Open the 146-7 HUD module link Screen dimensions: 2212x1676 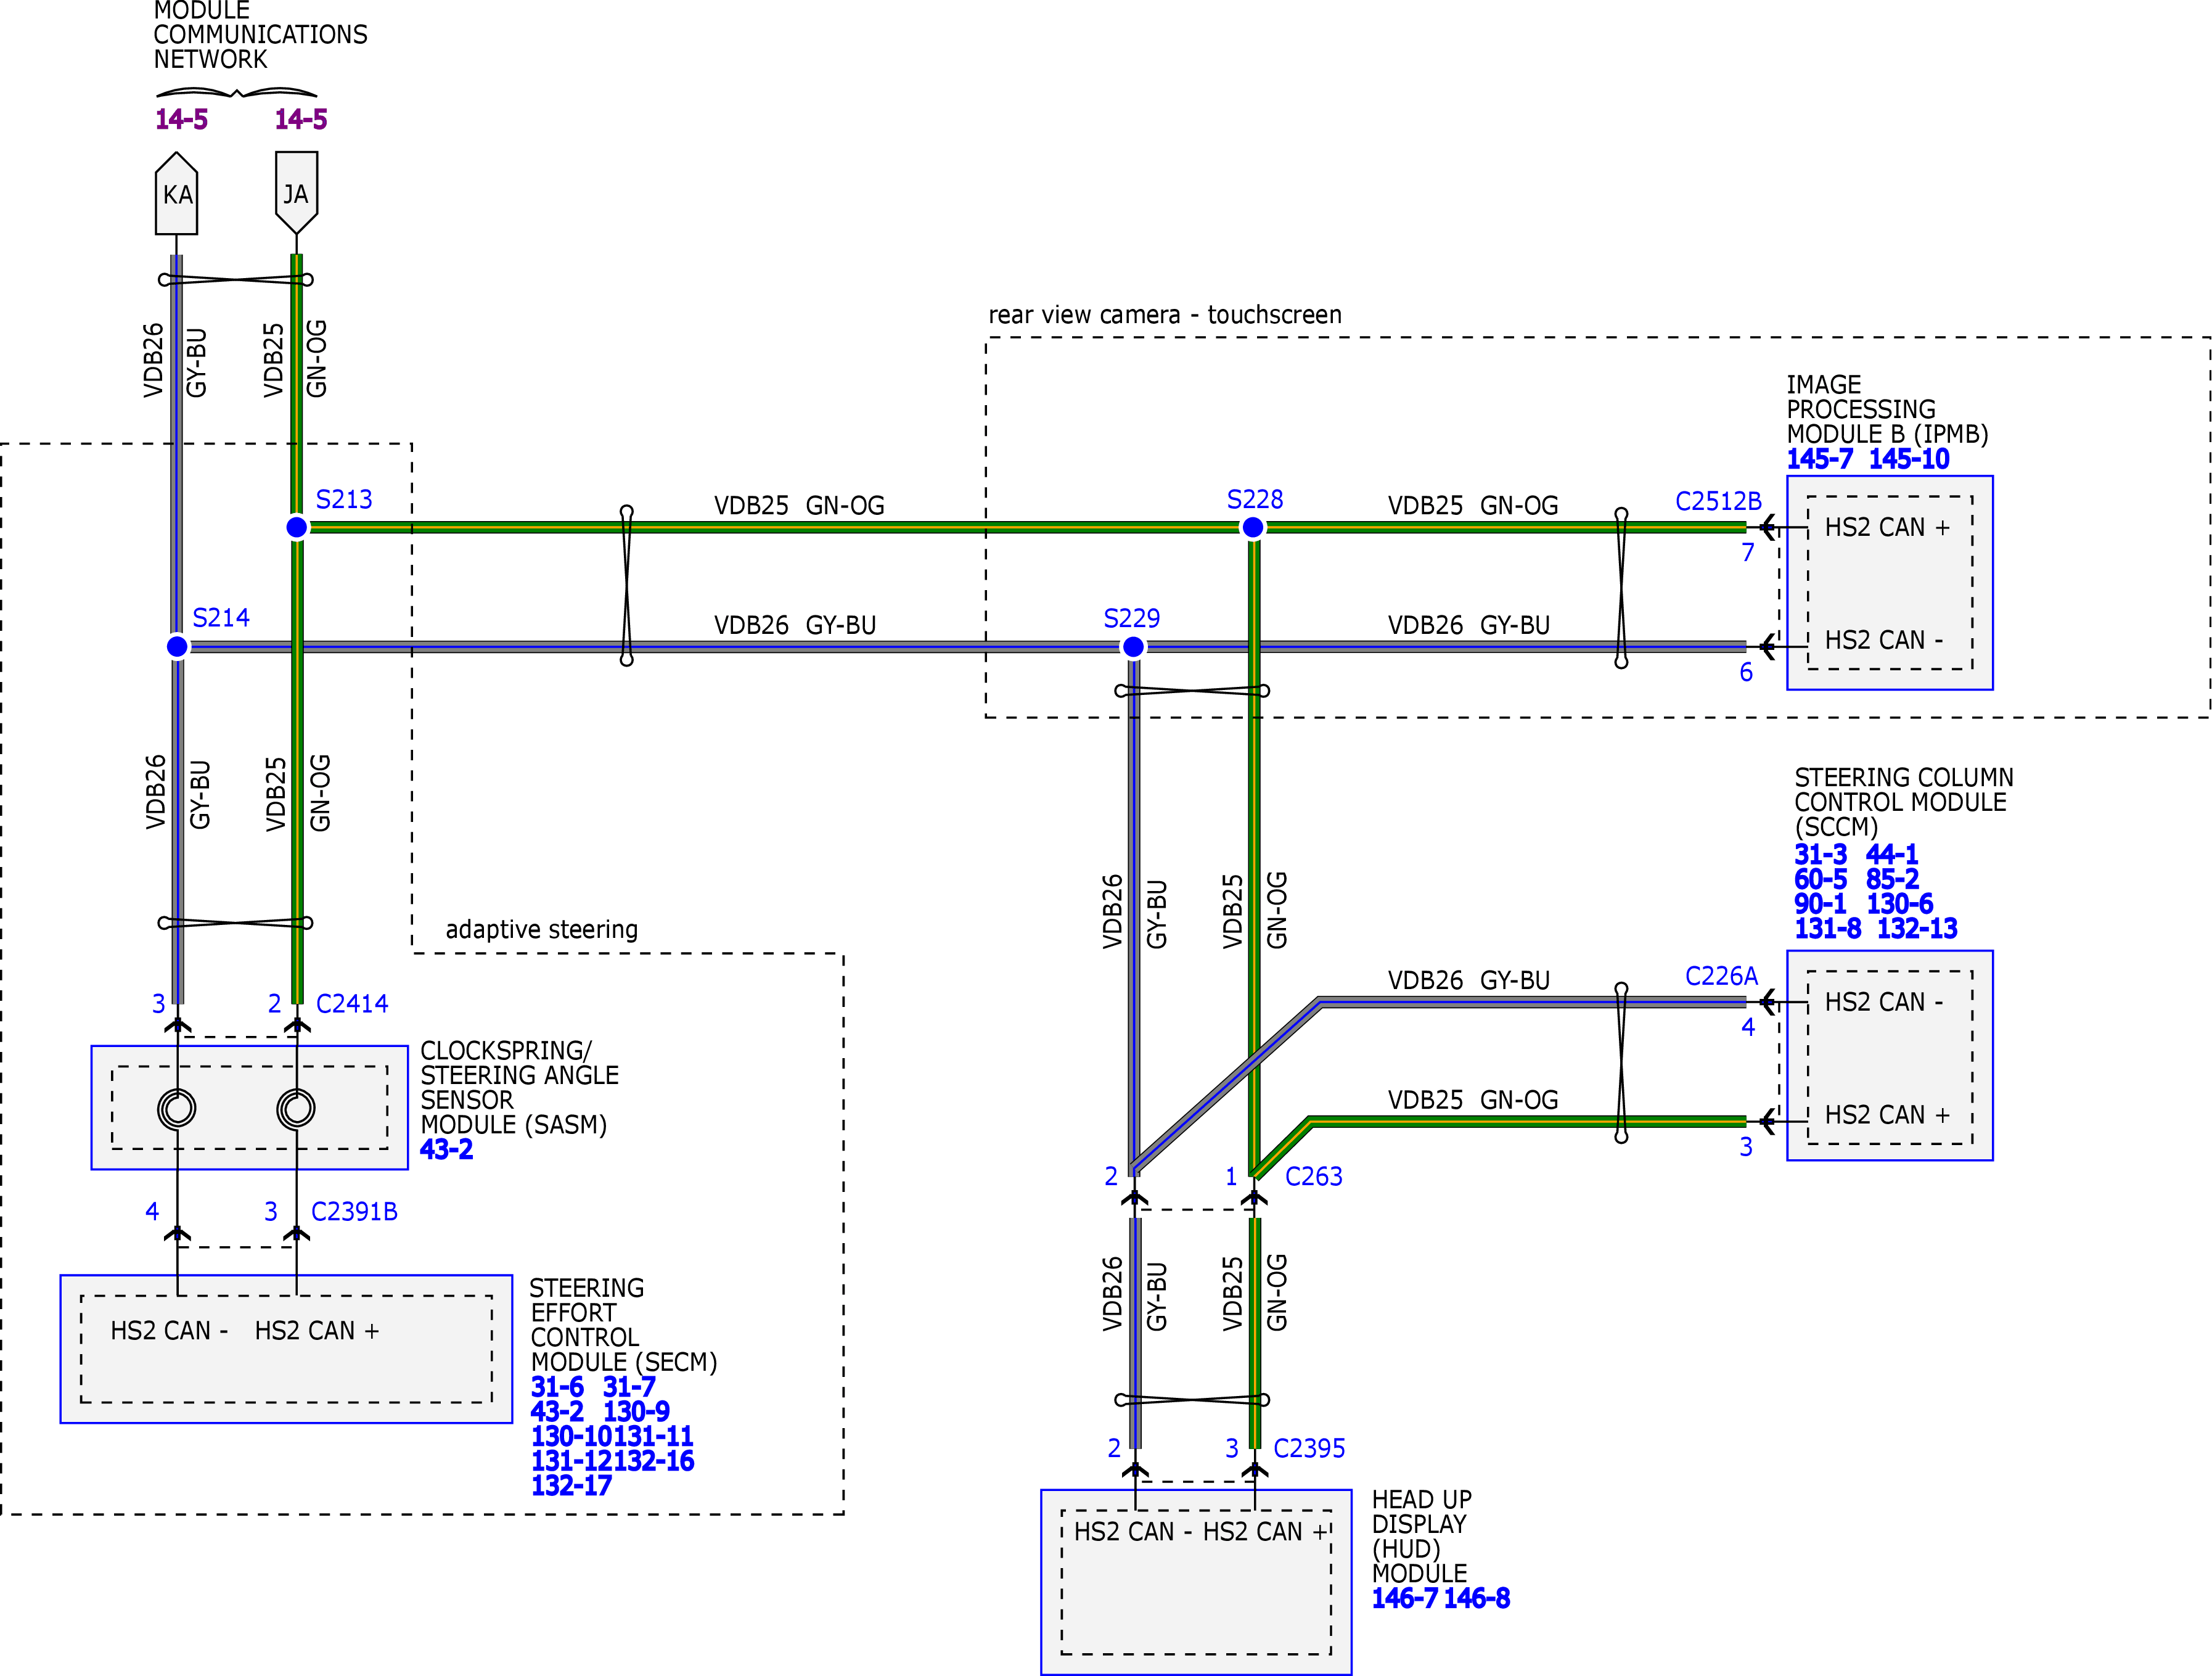[x=1404, y=1598]
